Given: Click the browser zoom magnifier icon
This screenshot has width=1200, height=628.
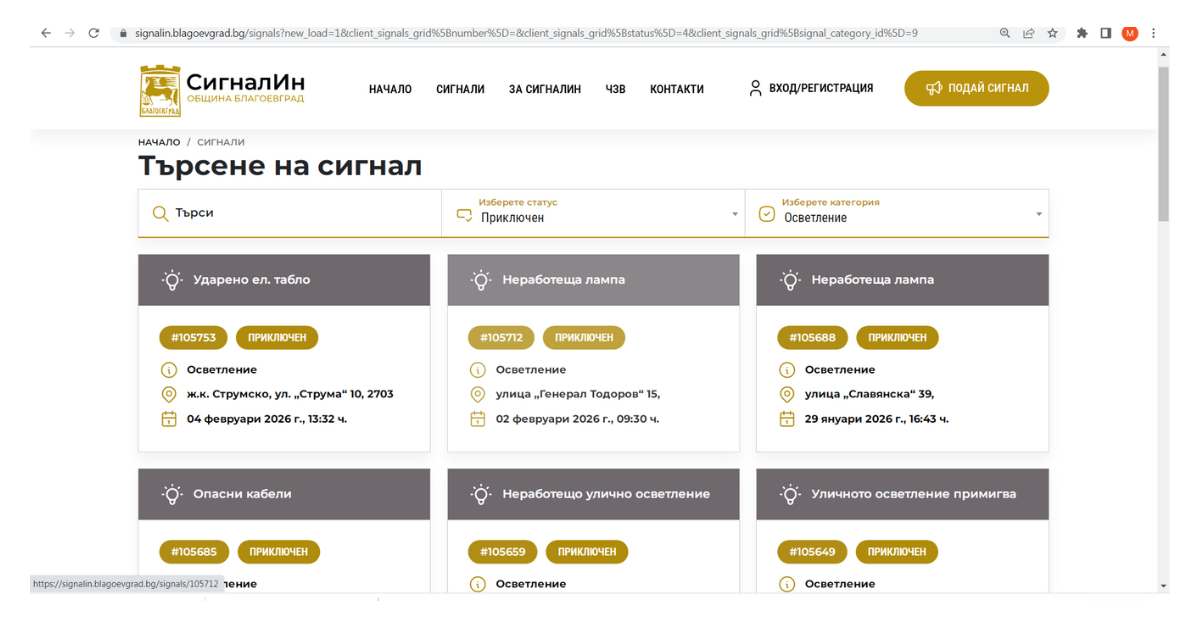Looking at the screenshot, I should click(x=1004, y=33).
